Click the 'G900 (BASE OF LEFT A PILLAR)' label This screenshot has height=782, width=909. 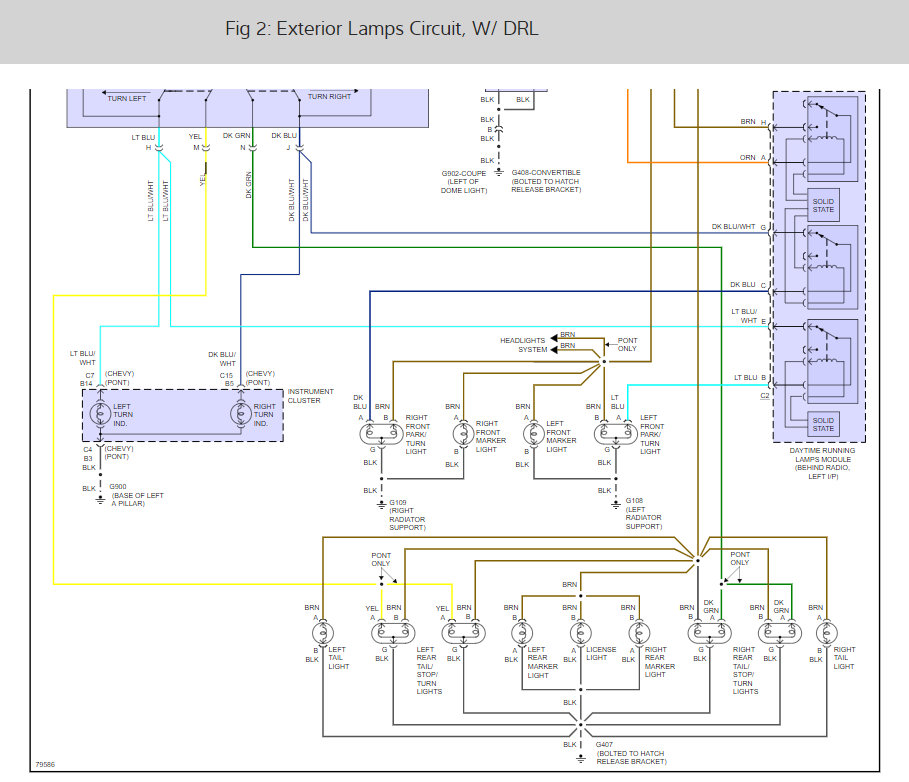point(136,495)
